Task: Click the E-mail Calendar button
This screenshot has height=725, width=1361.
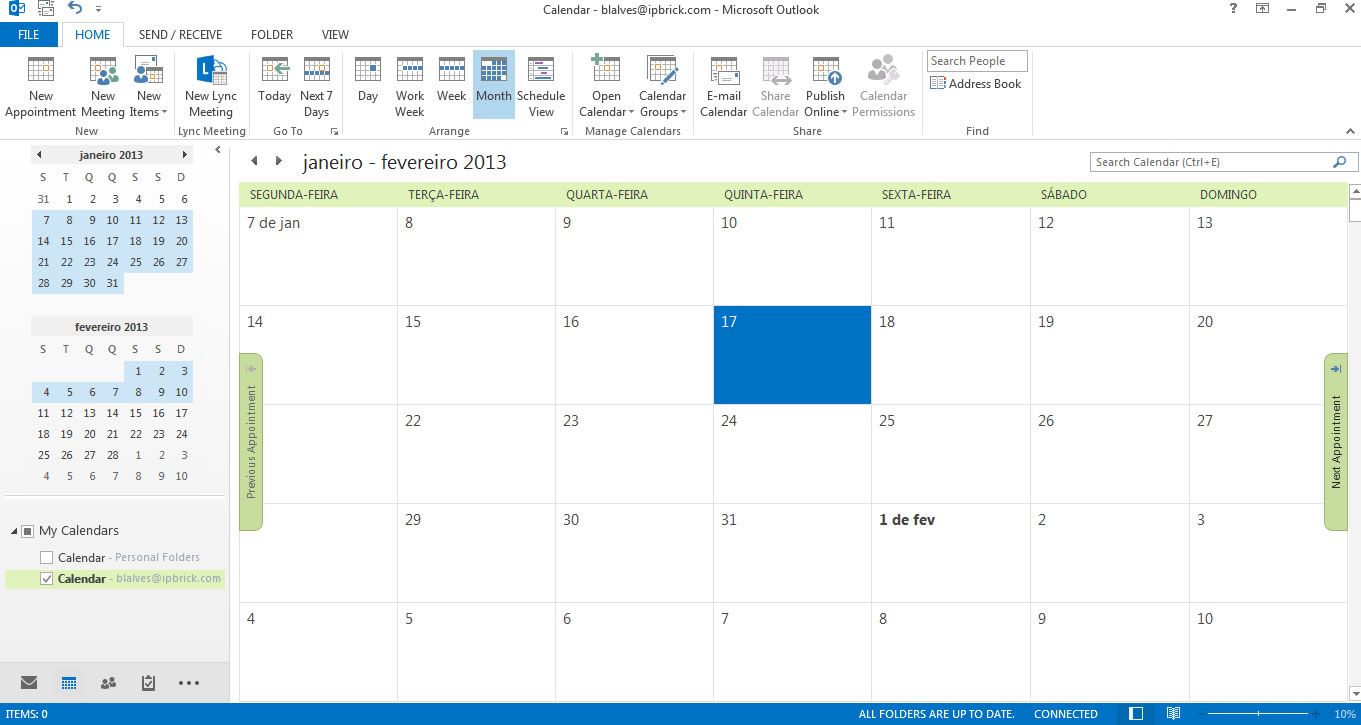Action: (x=724, y=86)
